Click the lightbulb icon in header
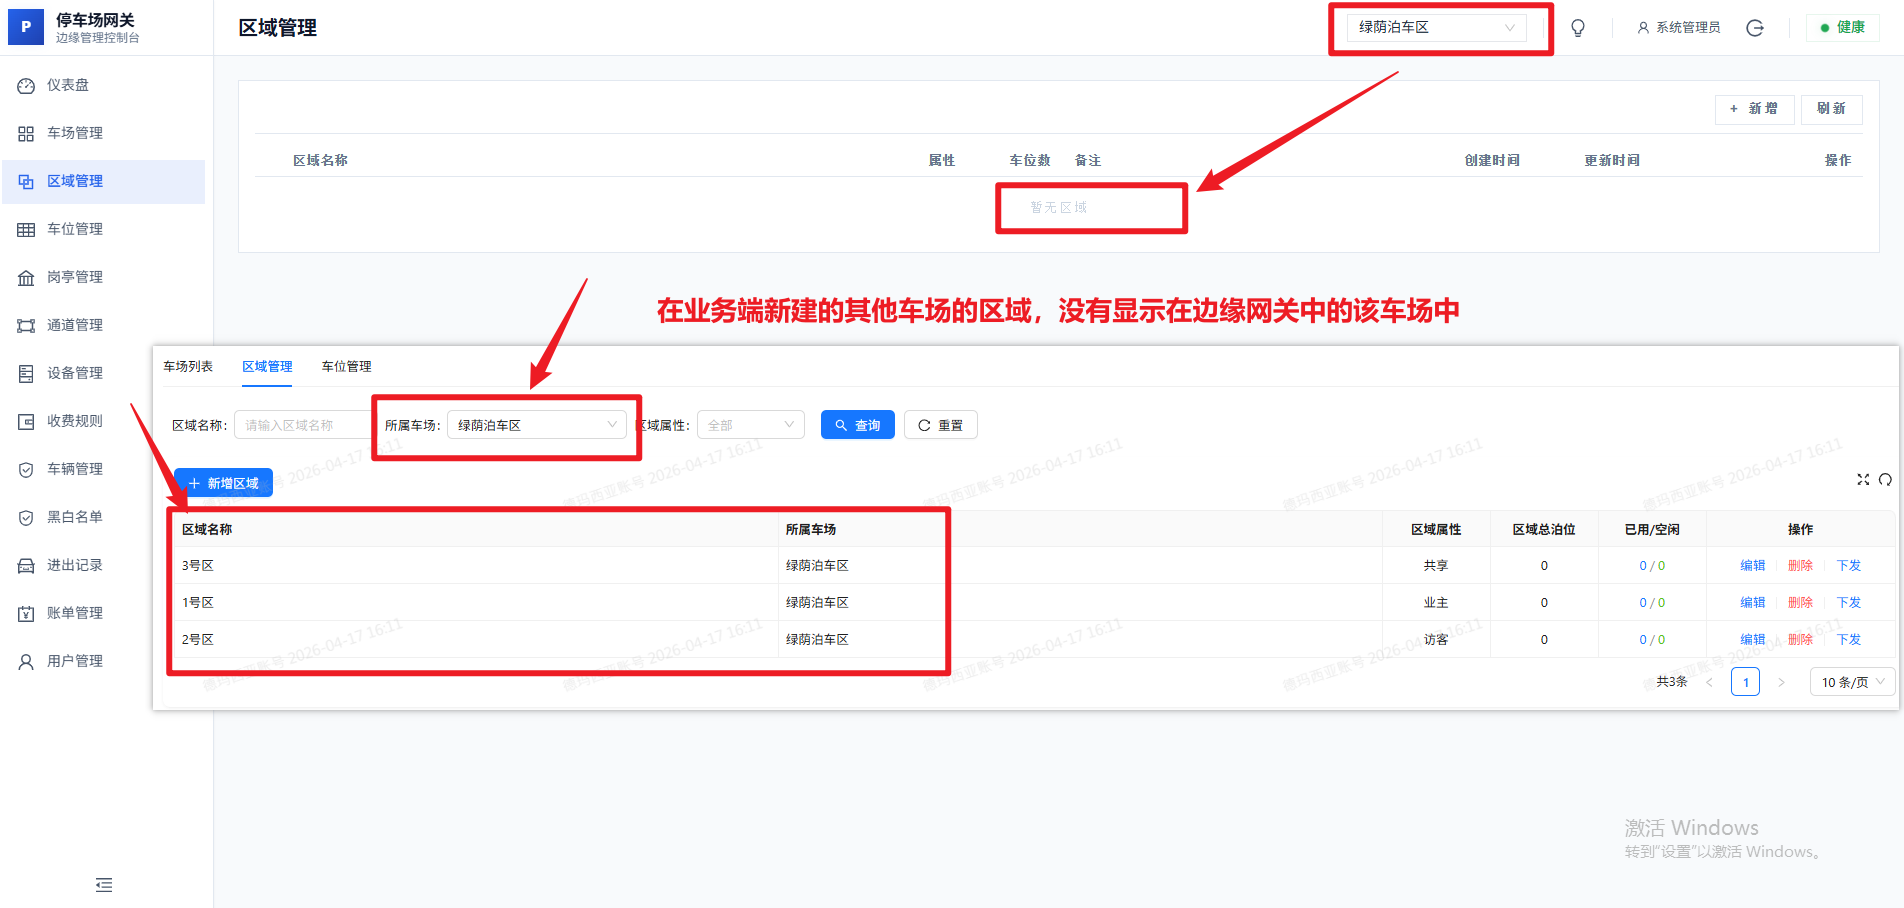 tap(1578, 28)
